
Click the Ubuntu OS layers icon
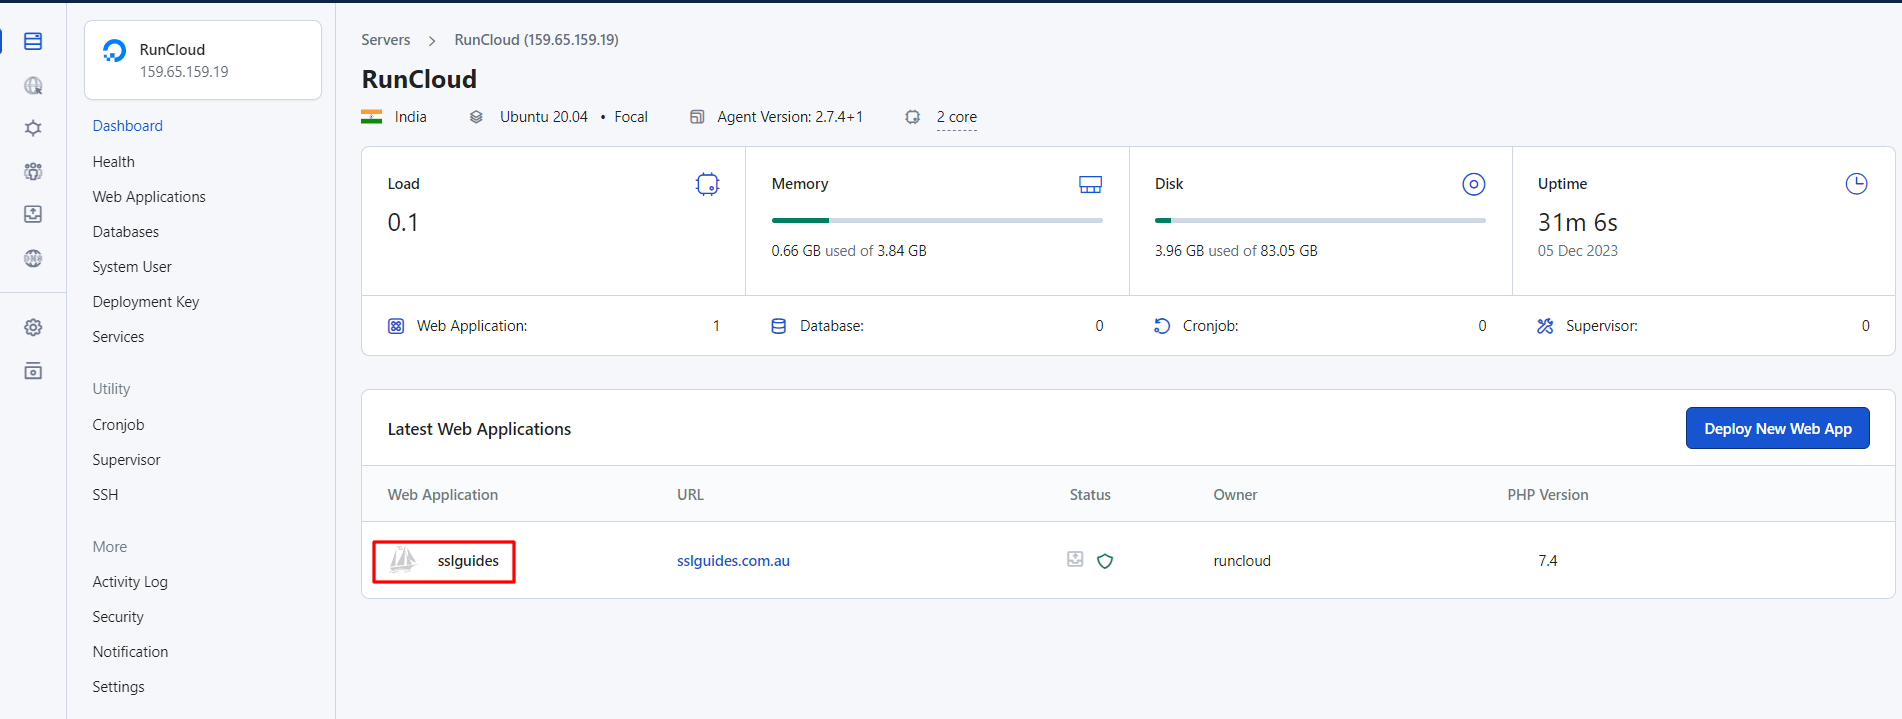pyautogui.click(x=476, y=117)
